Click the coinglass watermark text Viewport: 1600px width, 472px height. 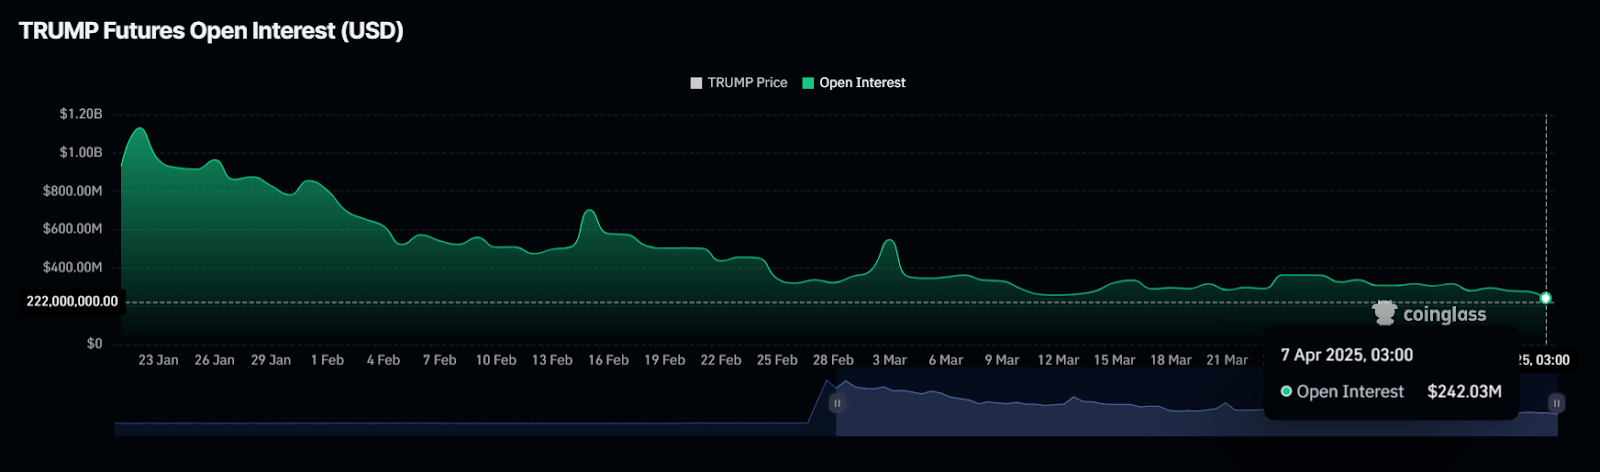pos(1444,314)
